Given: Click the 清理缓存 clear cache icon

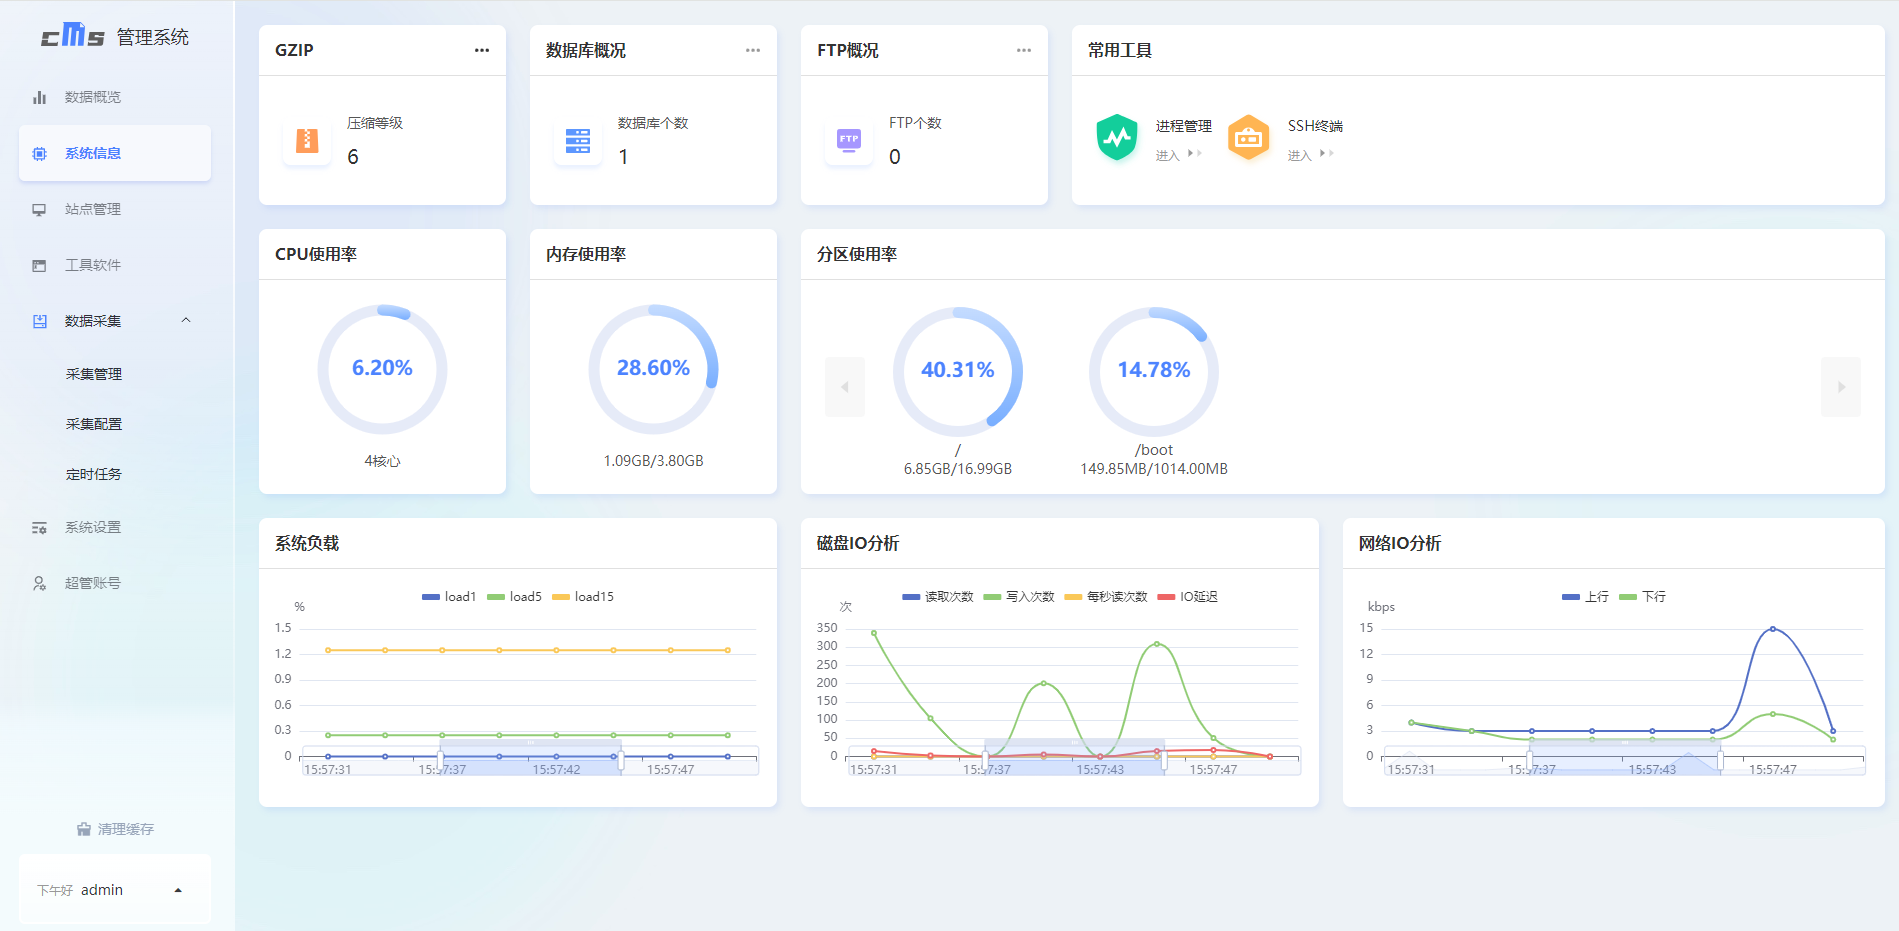Looking at the screenshot, I should (84, 829).
